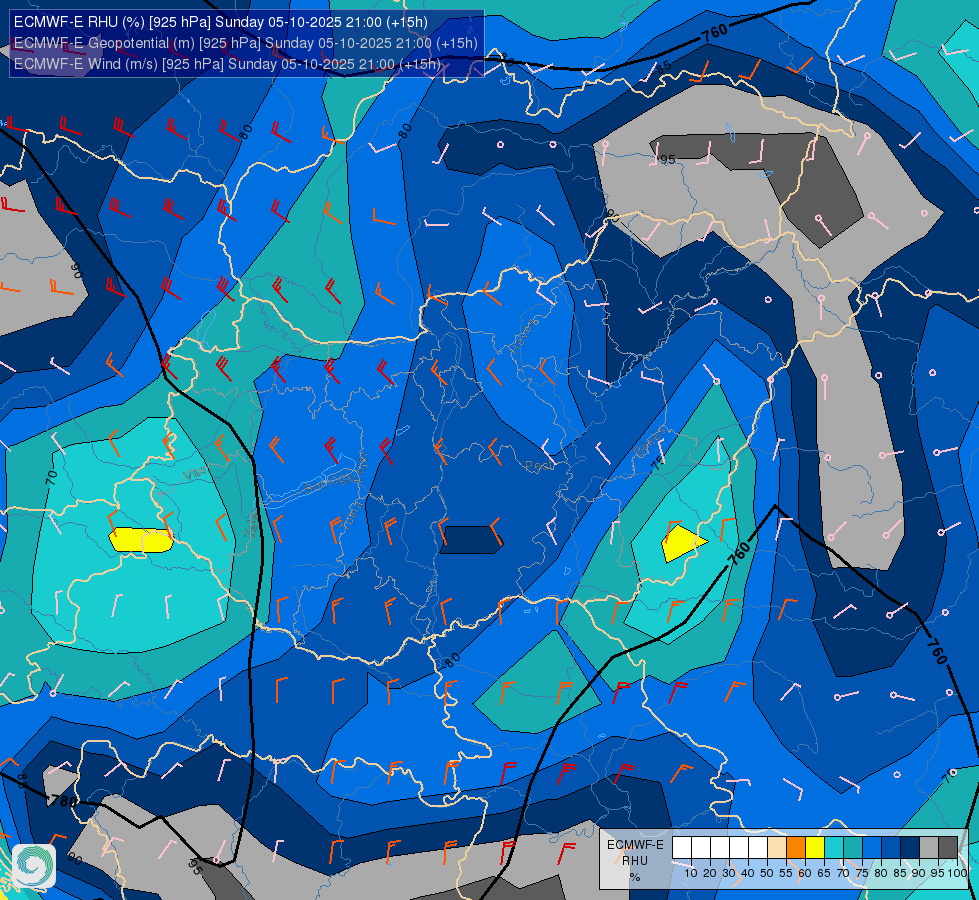Click the swirl logo icon in bottom-left corner
The height and width of the screenshot is (900, 979).
point(34,866)
